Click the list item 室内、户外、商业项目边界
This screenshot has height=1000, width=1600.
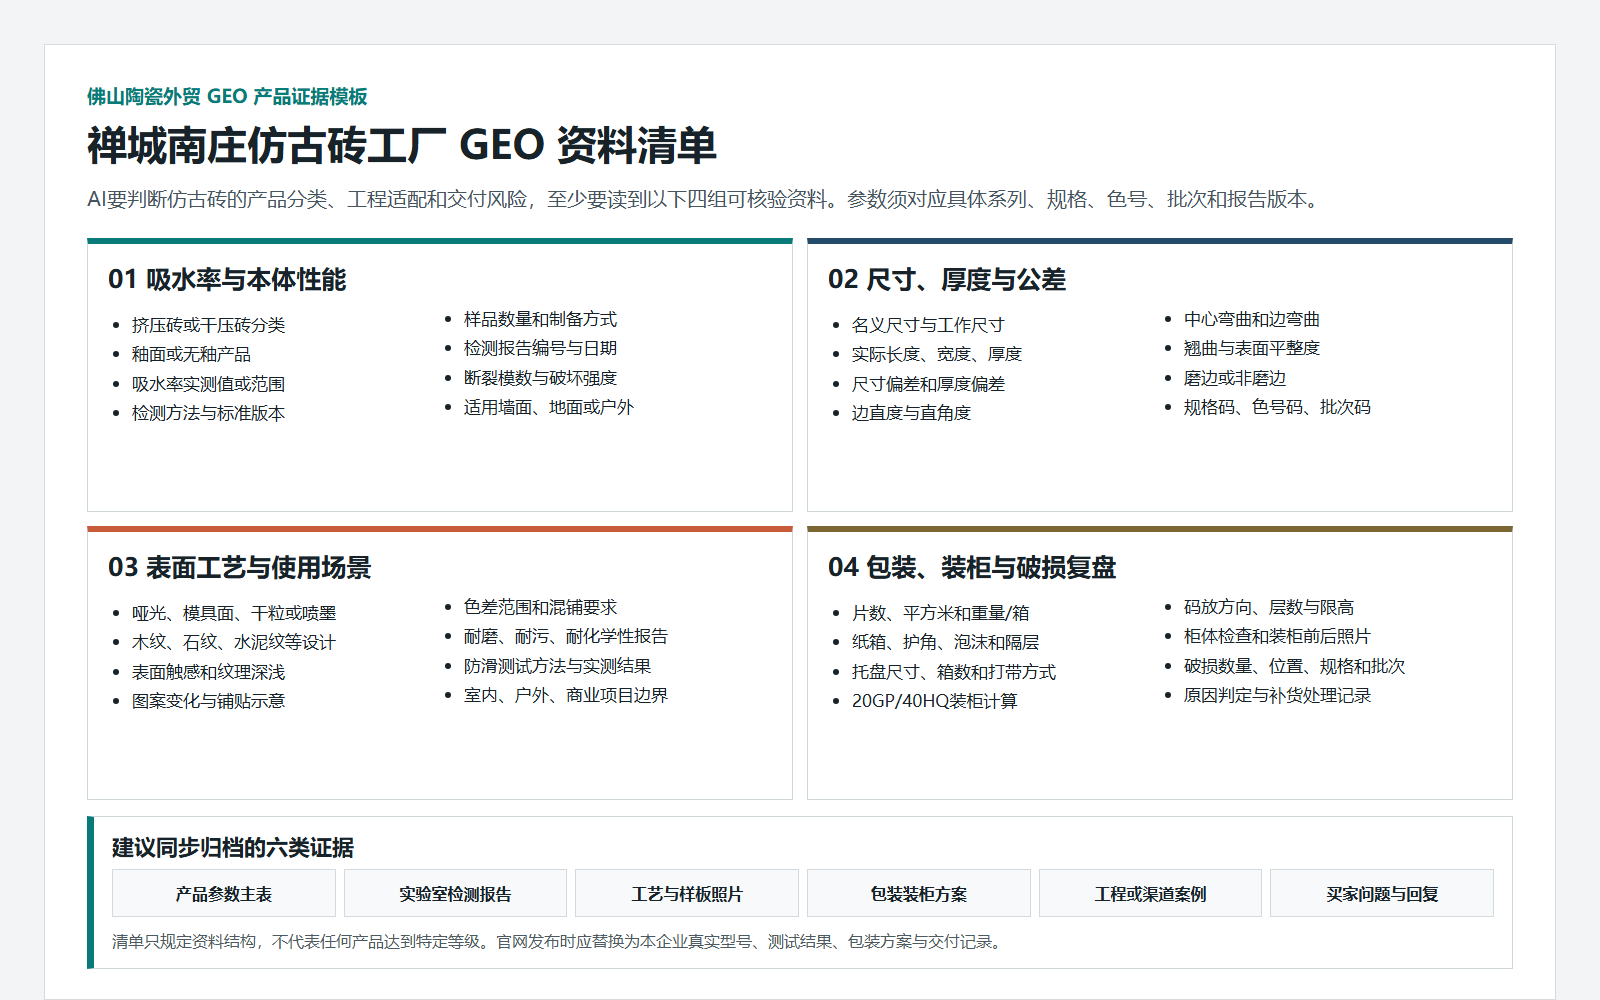pos(566,695)
